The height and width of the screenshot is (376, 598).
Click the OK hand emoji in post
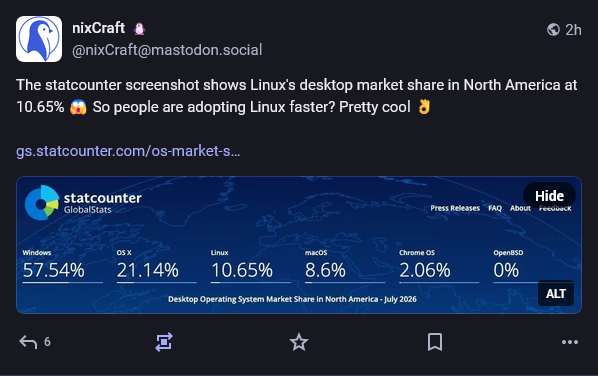424,106
